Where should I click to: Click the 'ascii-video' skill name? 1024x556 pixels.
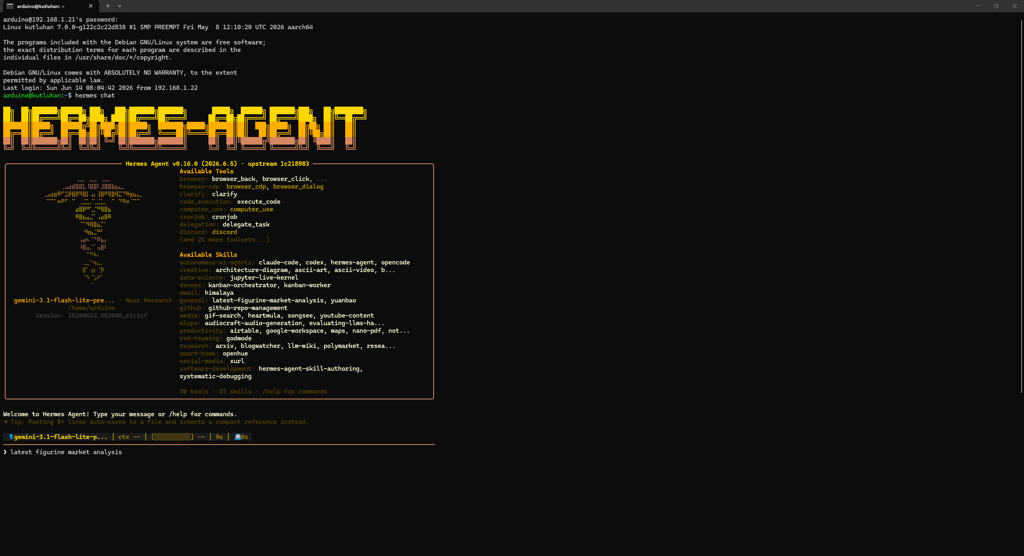[x=354, y=270]
